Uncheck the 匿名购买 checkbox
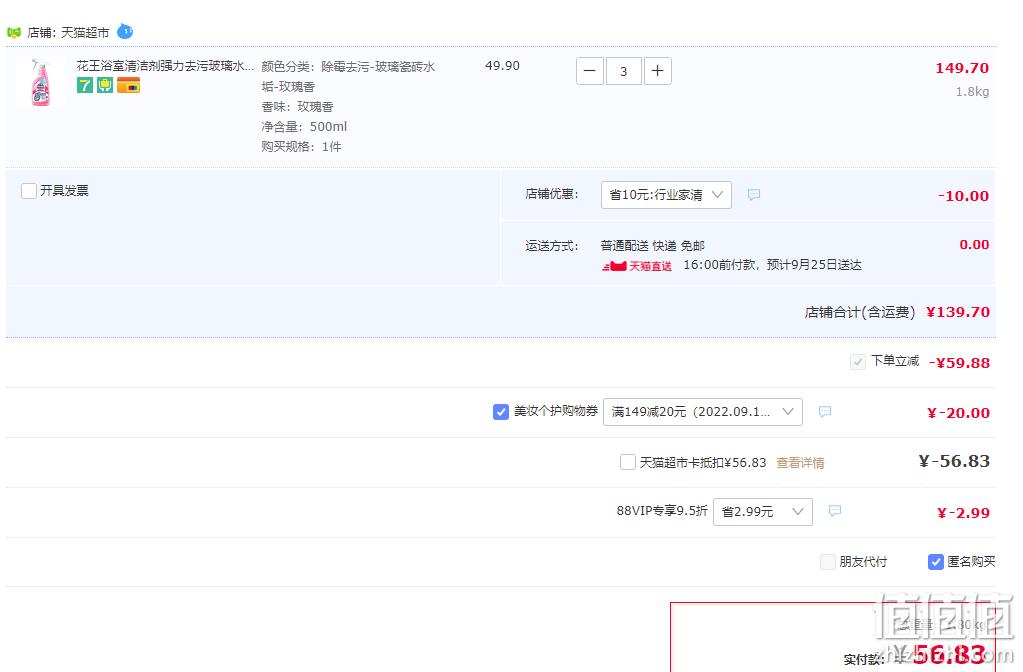The image size is (1023, 672). tap(936, 562)
